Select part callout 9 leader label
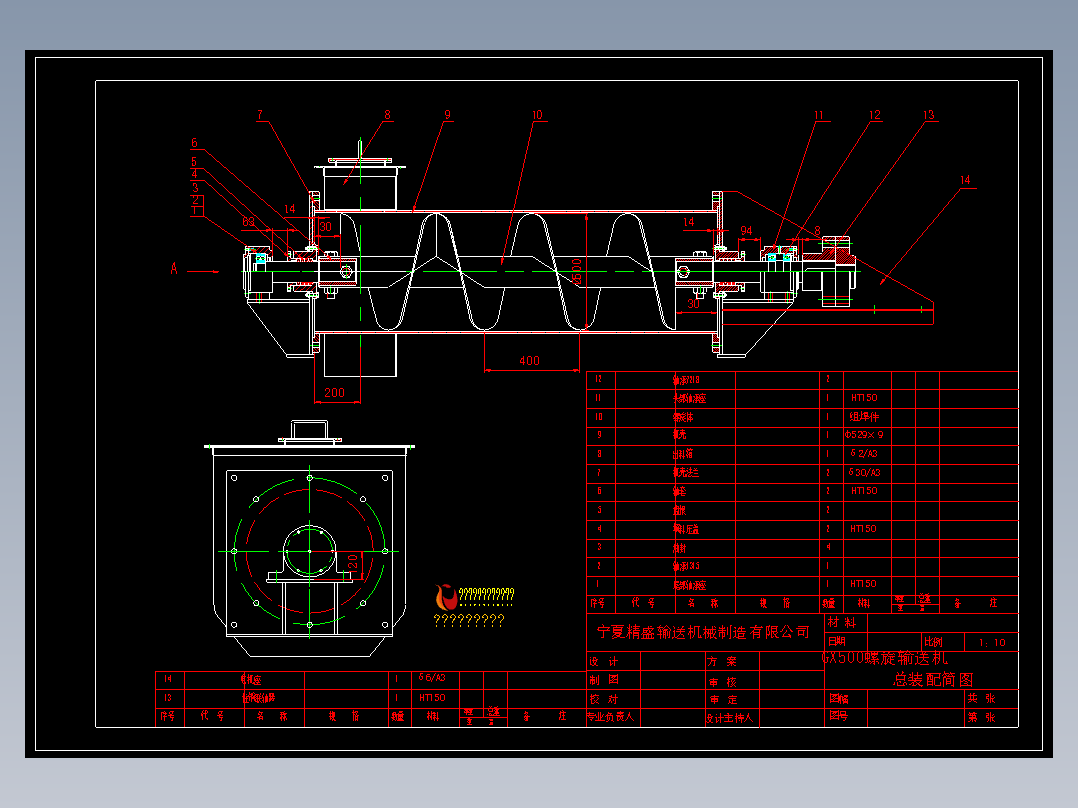The height and width of the screenshot is (808, 1078). coord(448,115)
